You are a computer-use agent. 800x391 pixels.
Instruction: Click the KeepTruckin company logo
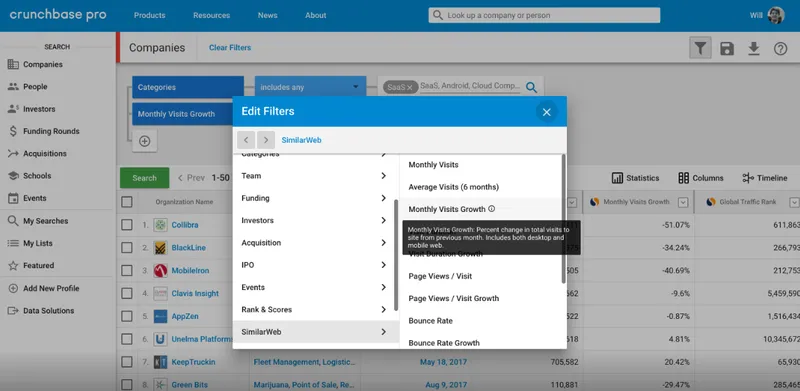[160, 362]
